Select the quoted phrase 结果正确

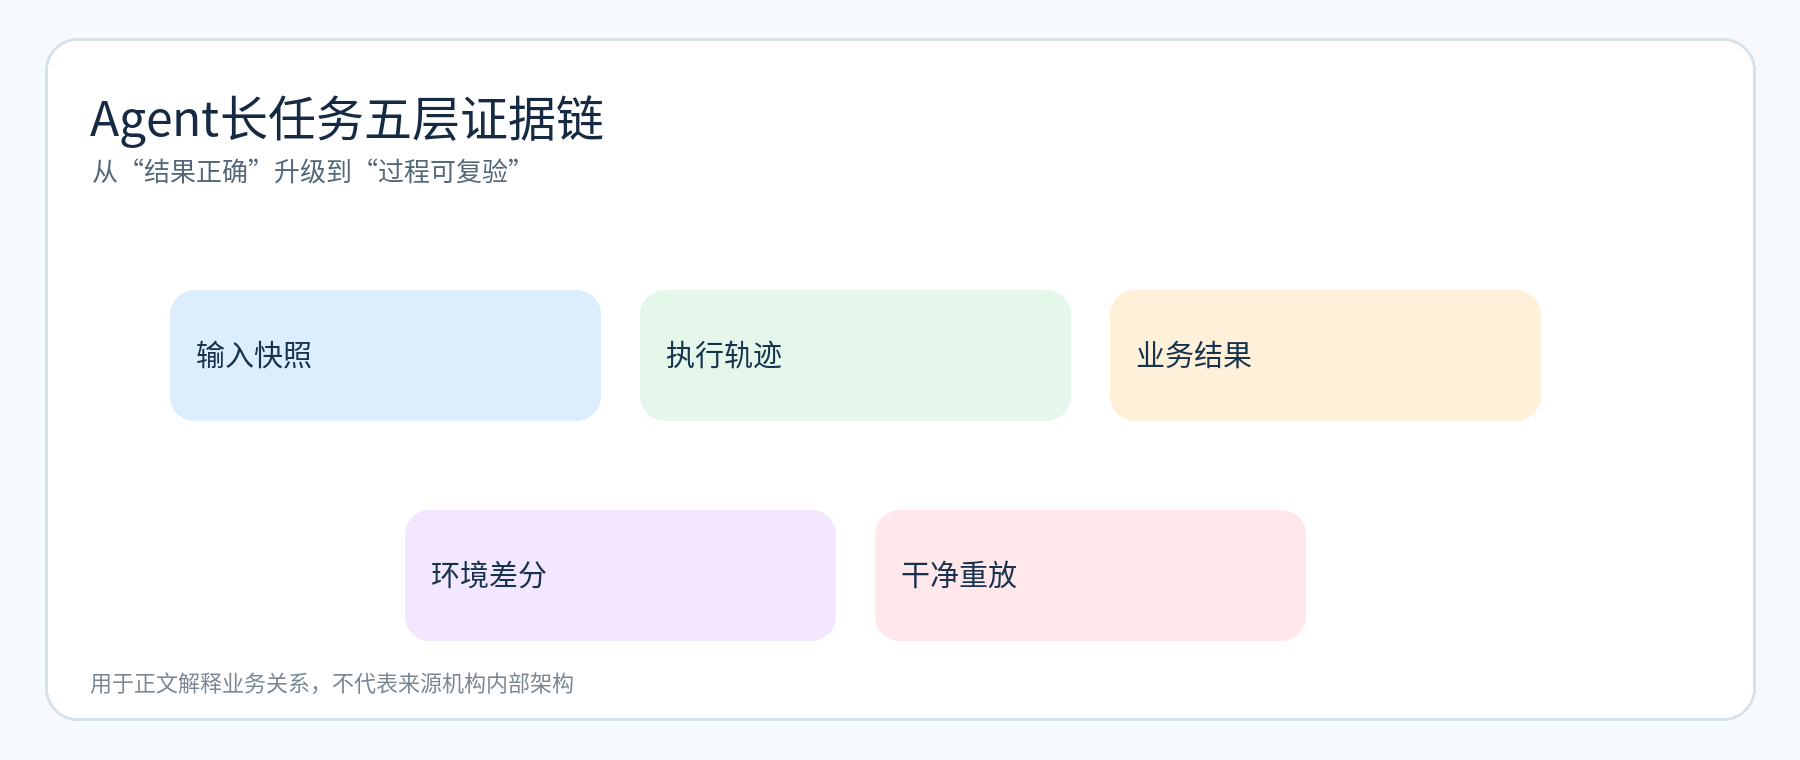tap(196, 172)
